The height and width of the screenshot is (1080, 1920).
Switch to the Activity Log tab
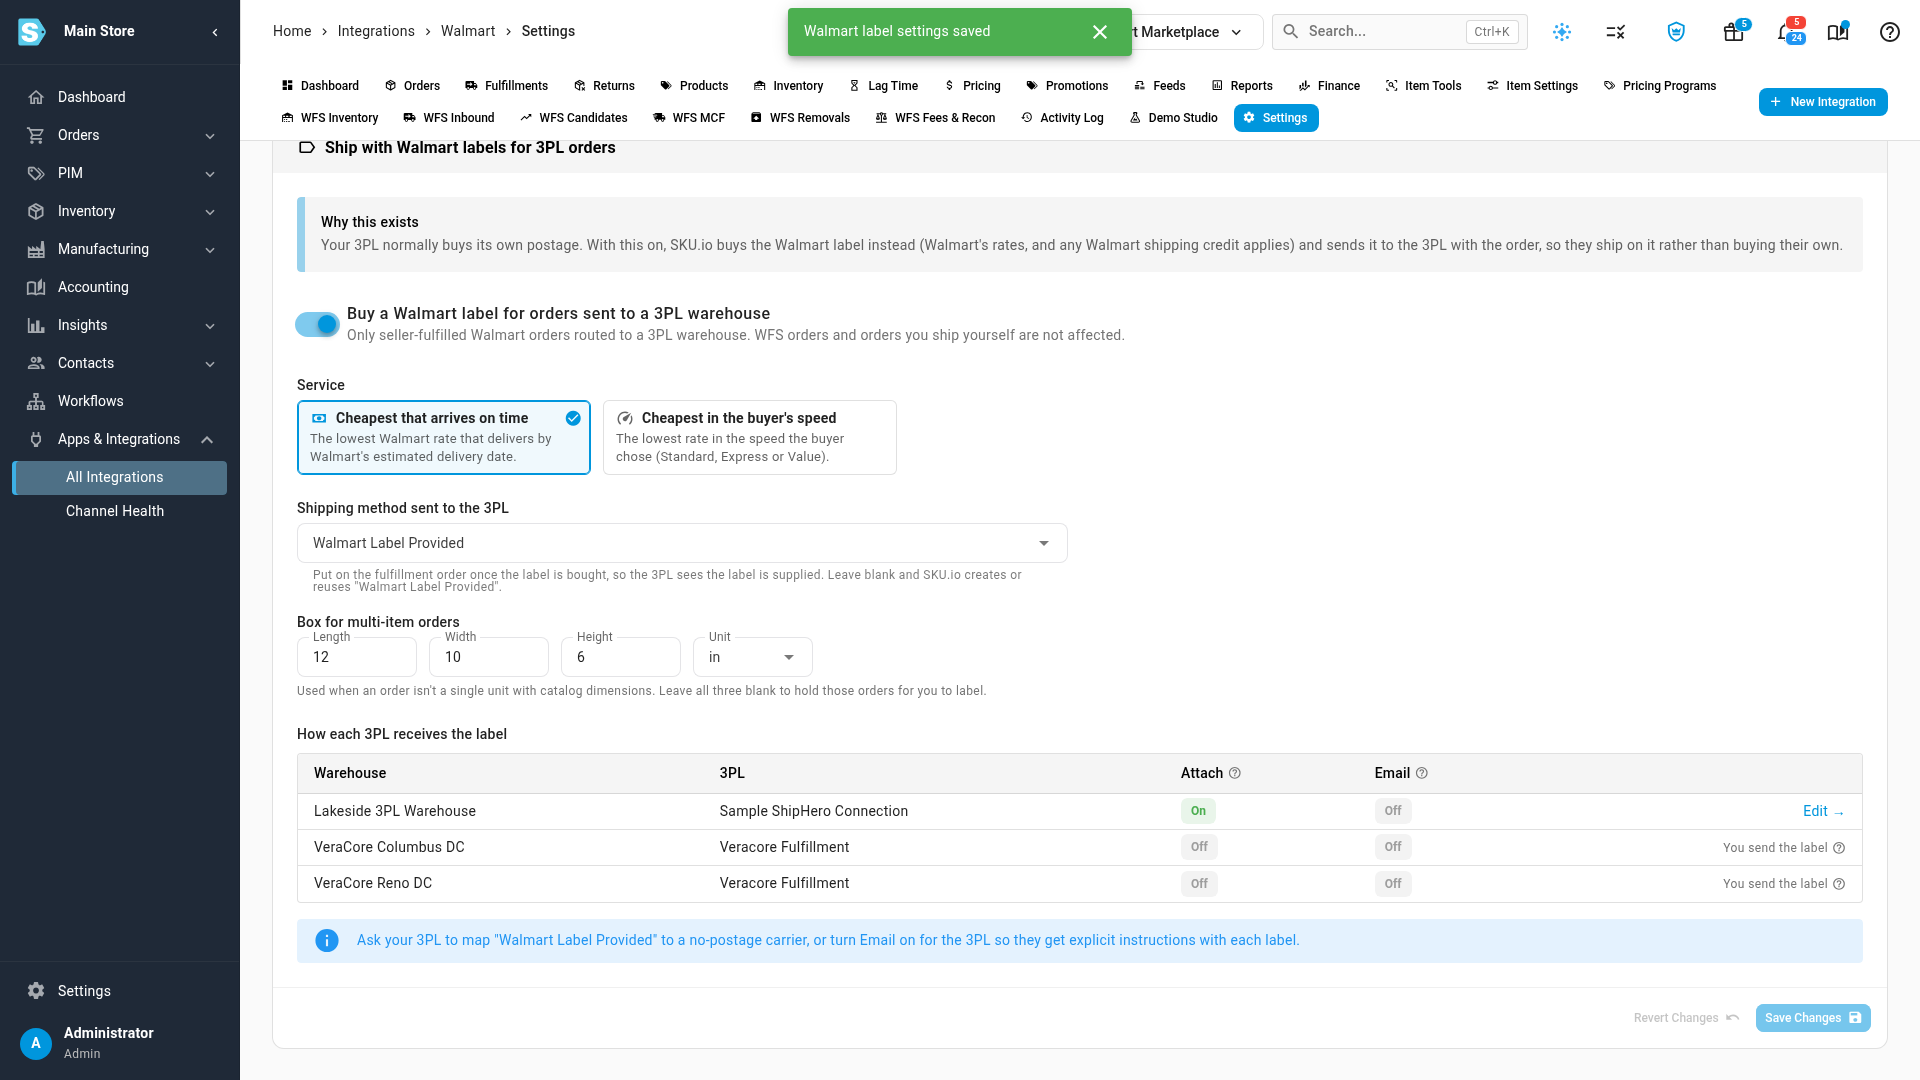[x=1062, y=118]
